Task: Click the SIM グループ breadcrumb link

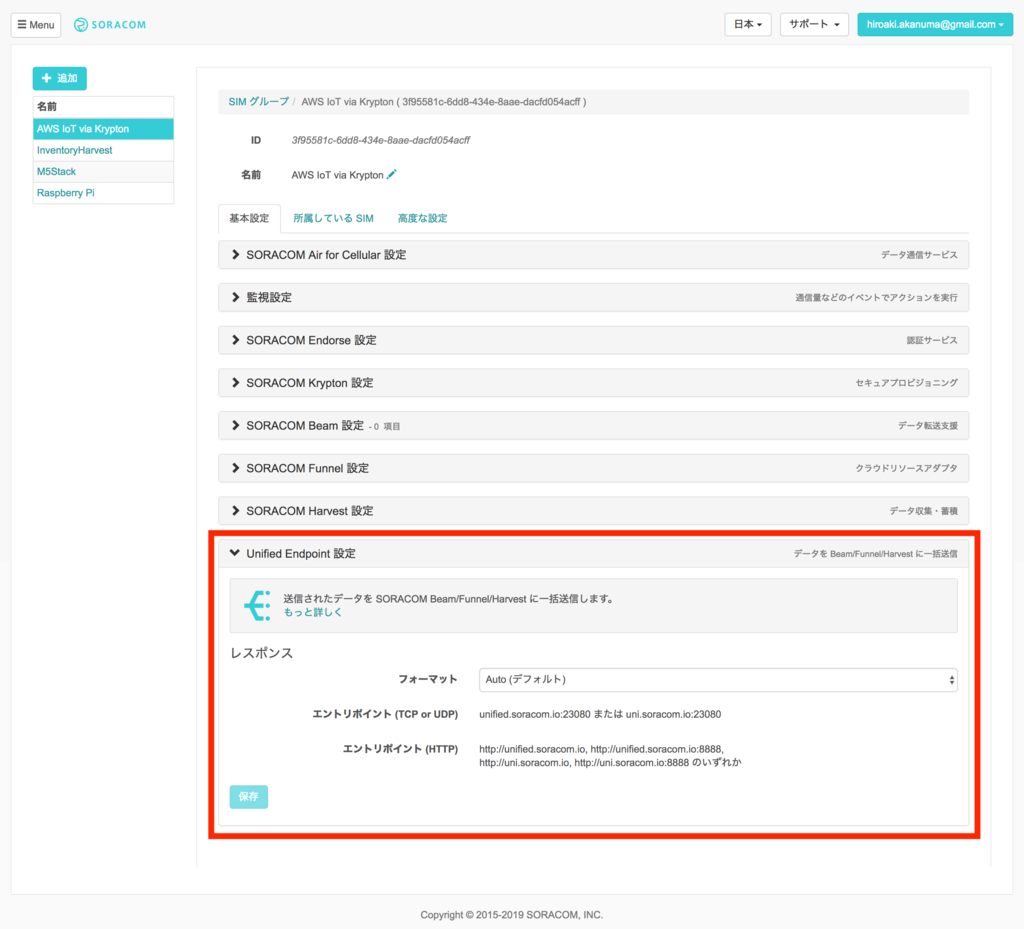Action: (x=259, y=102)
